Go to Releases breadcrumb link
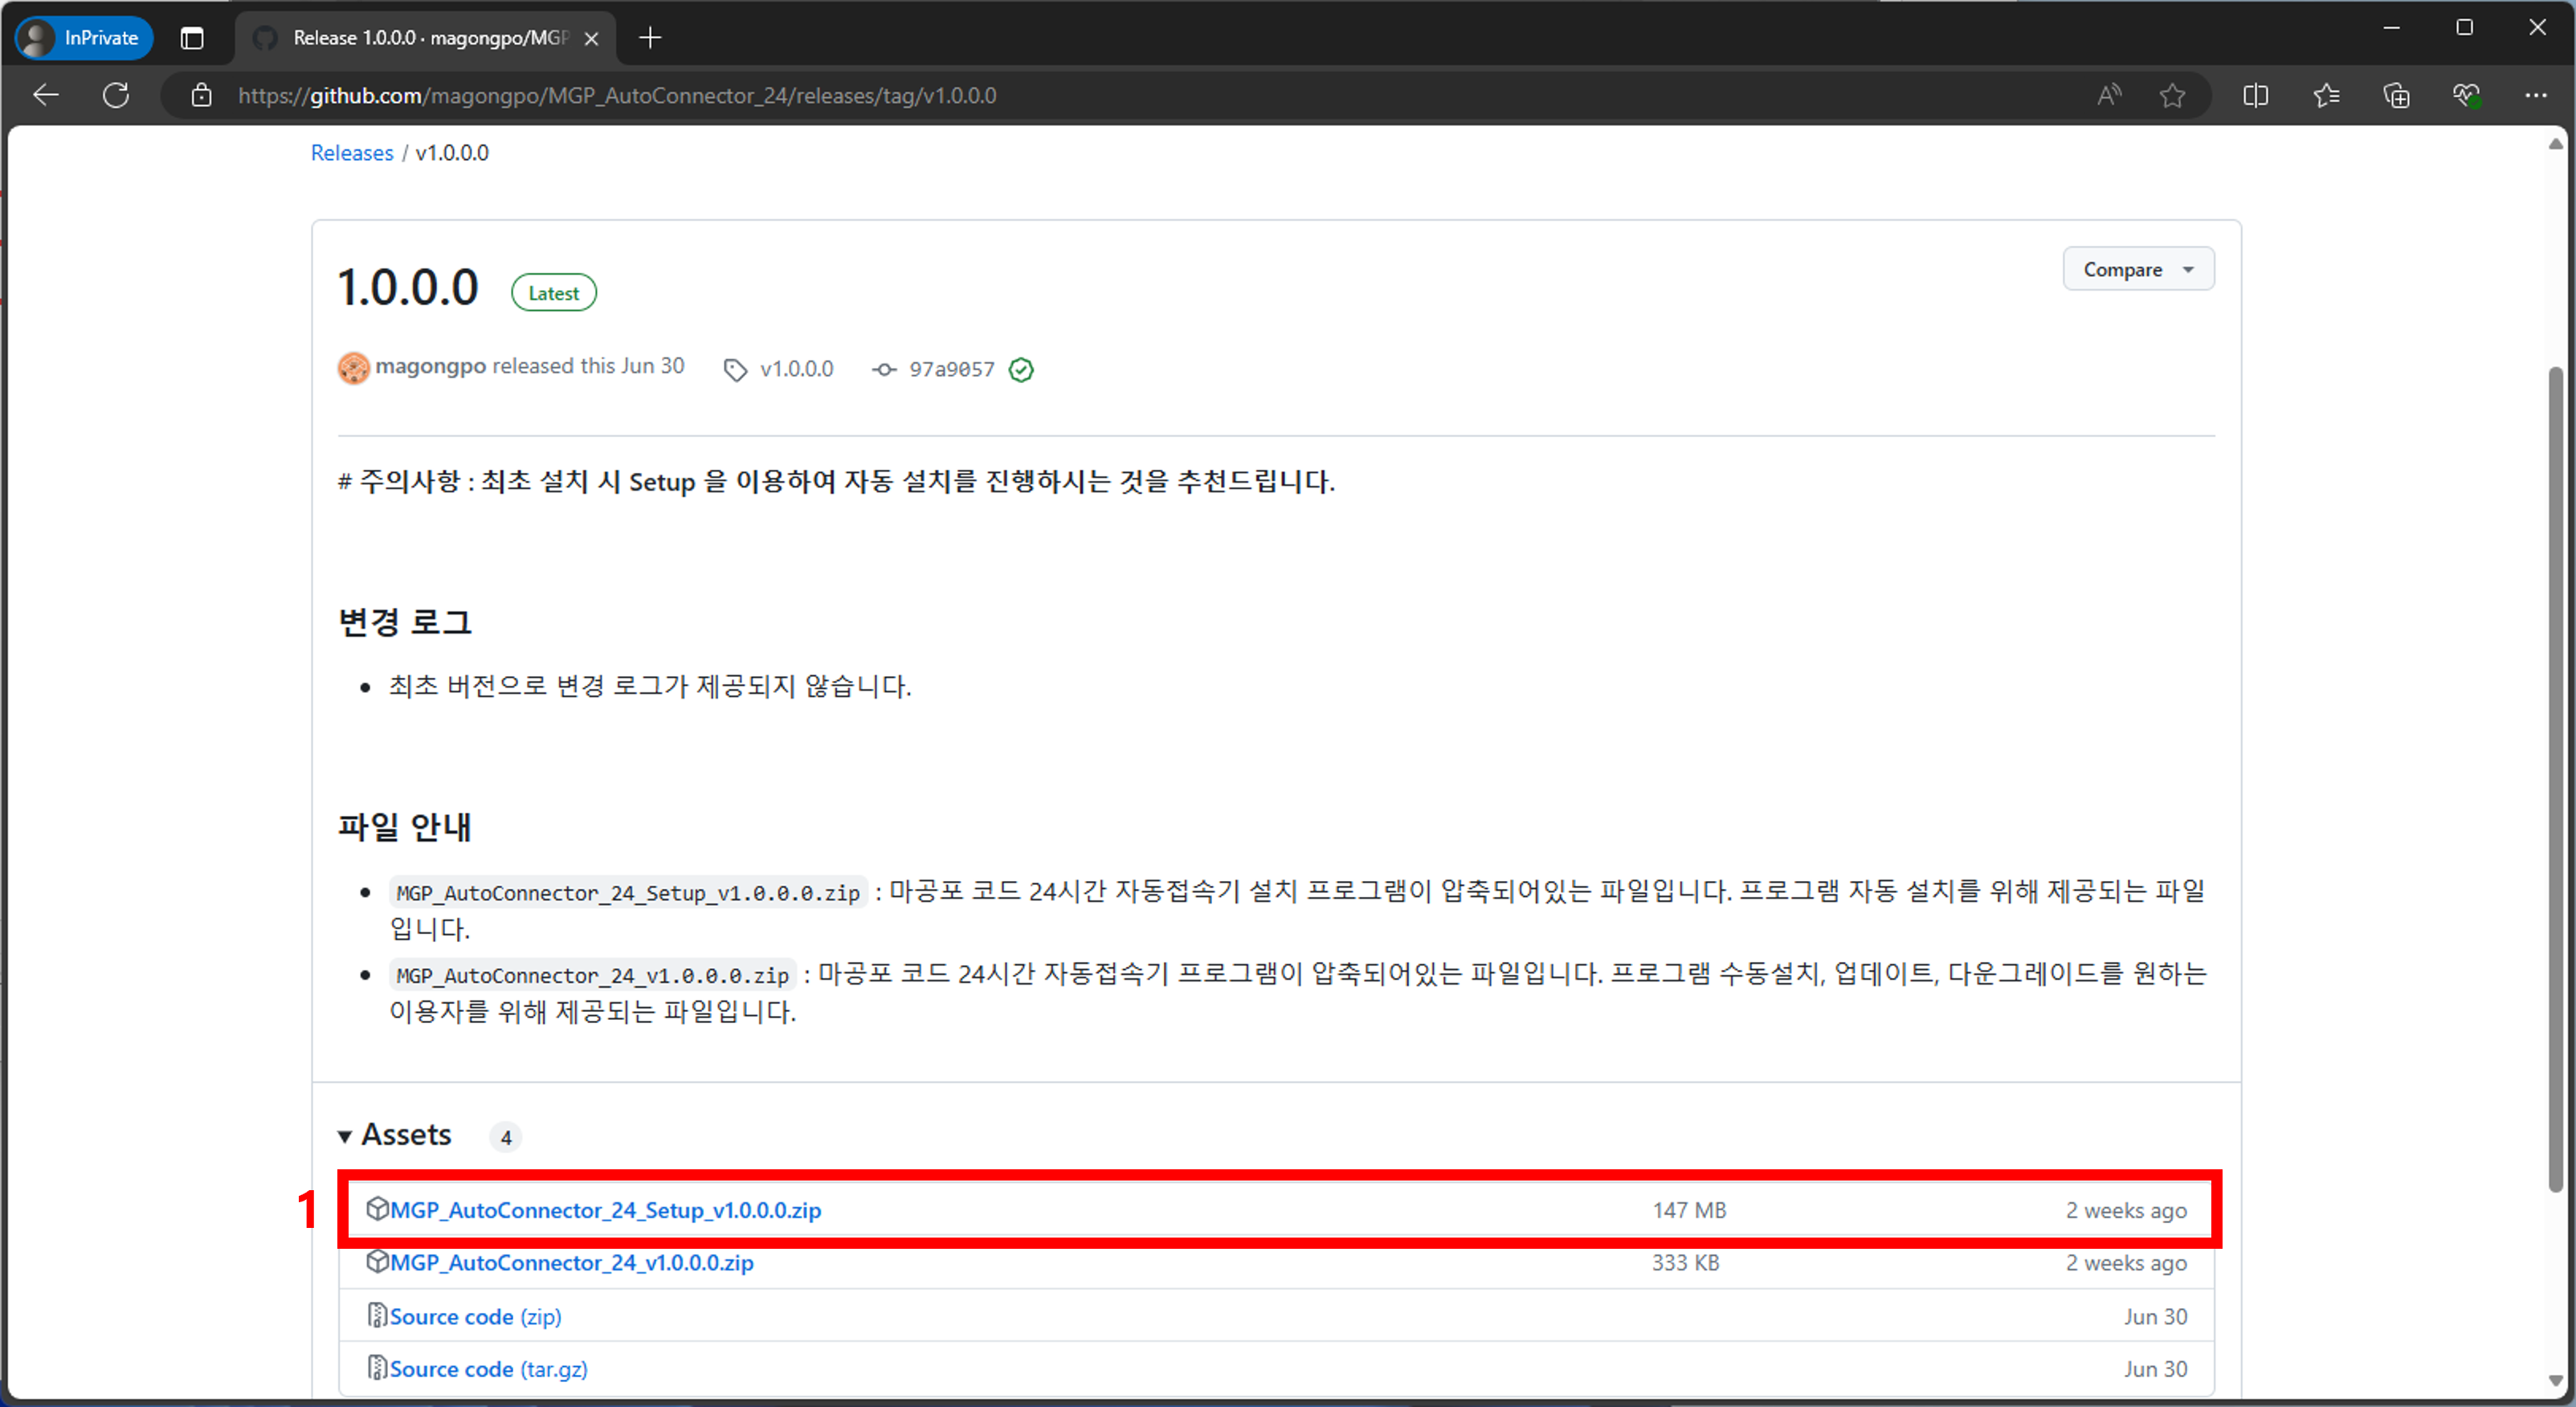This screenshot has width=2576, height=1407. (352, 153)
